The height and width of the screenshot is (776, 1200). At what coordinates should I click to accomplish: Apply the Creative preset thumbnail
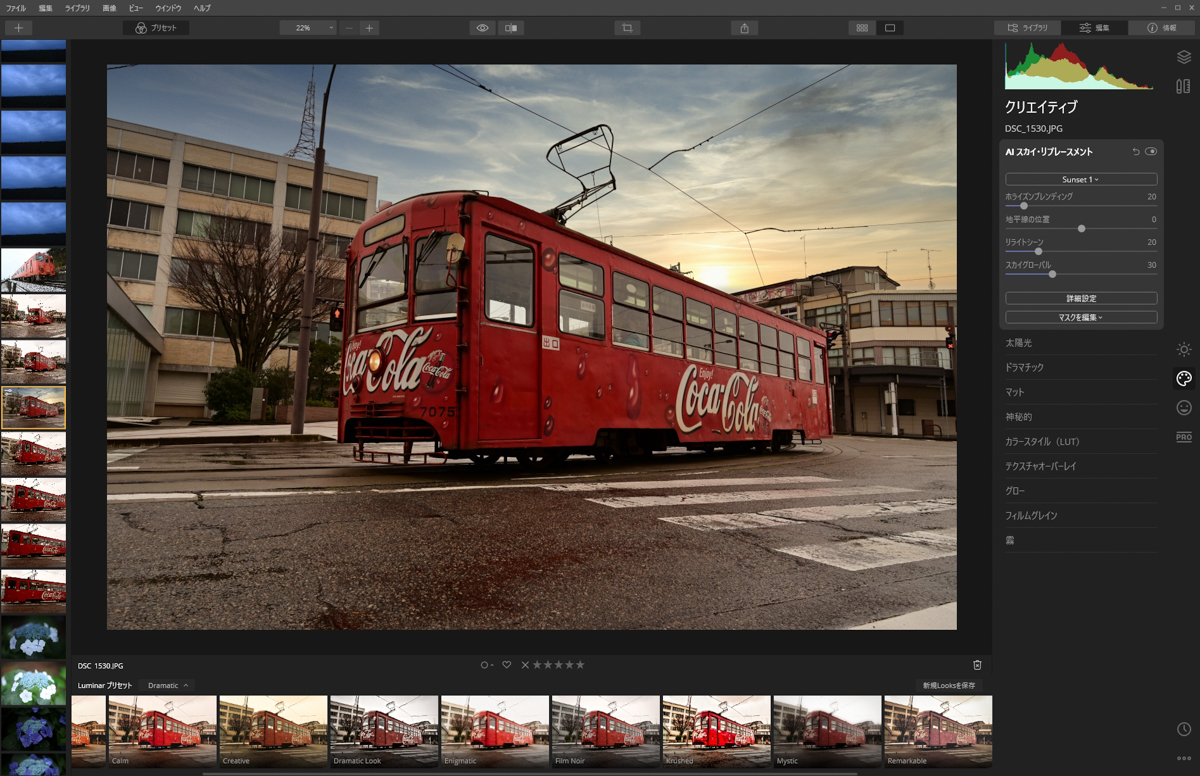pos(273,732)
